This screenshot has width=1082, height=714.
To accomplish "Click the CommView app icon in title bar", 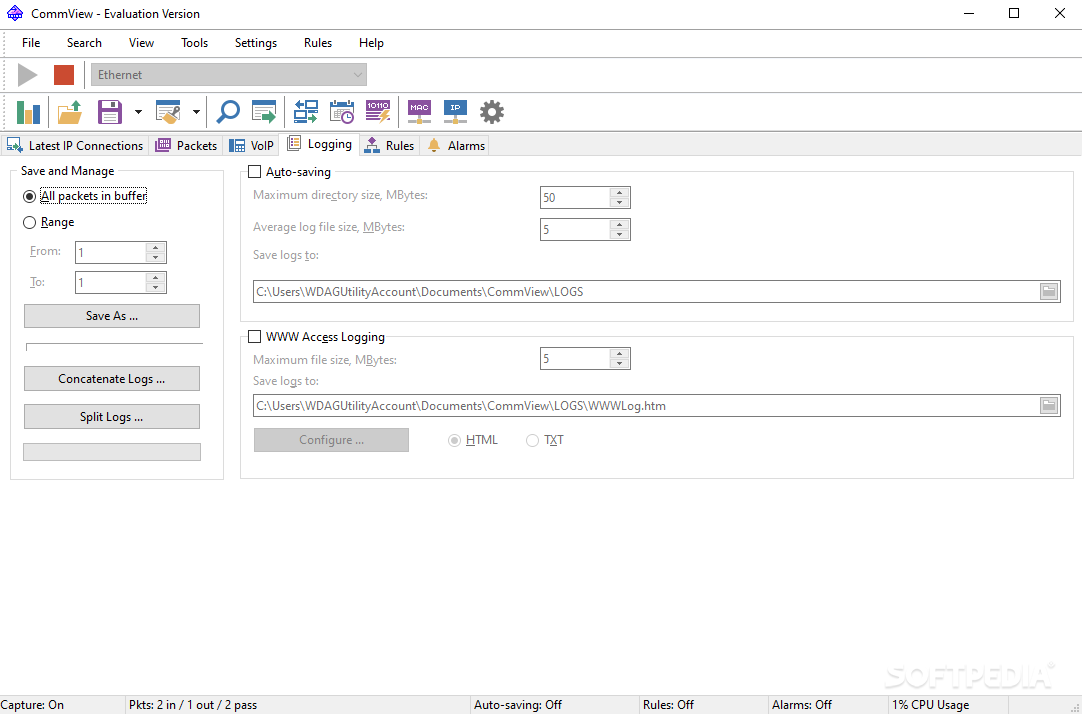I will pyautogui.click(x=14, y=13).
